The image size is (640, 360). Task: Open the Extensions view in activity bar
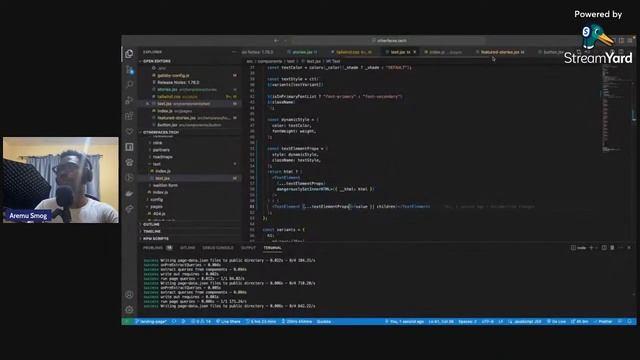(129, 116)
